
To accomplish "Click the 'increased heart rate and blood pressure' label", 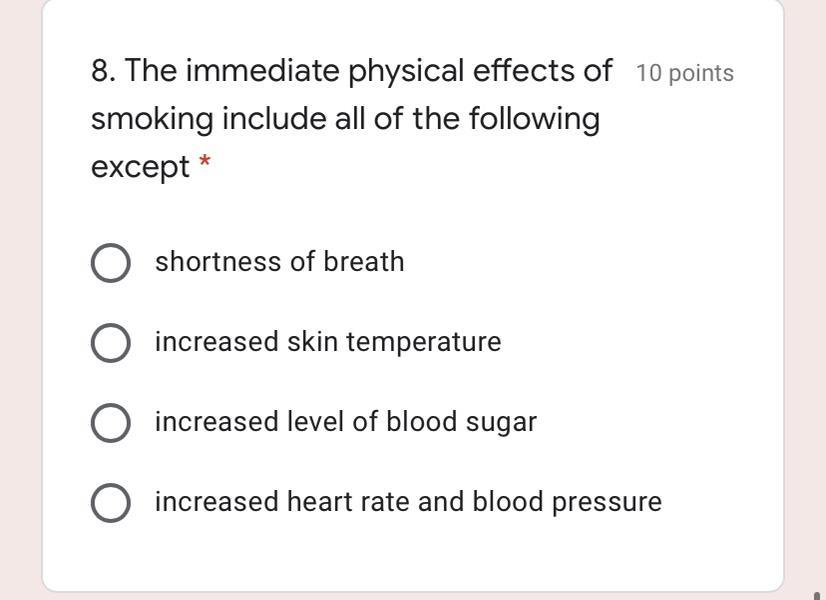I will click(408, 502).
